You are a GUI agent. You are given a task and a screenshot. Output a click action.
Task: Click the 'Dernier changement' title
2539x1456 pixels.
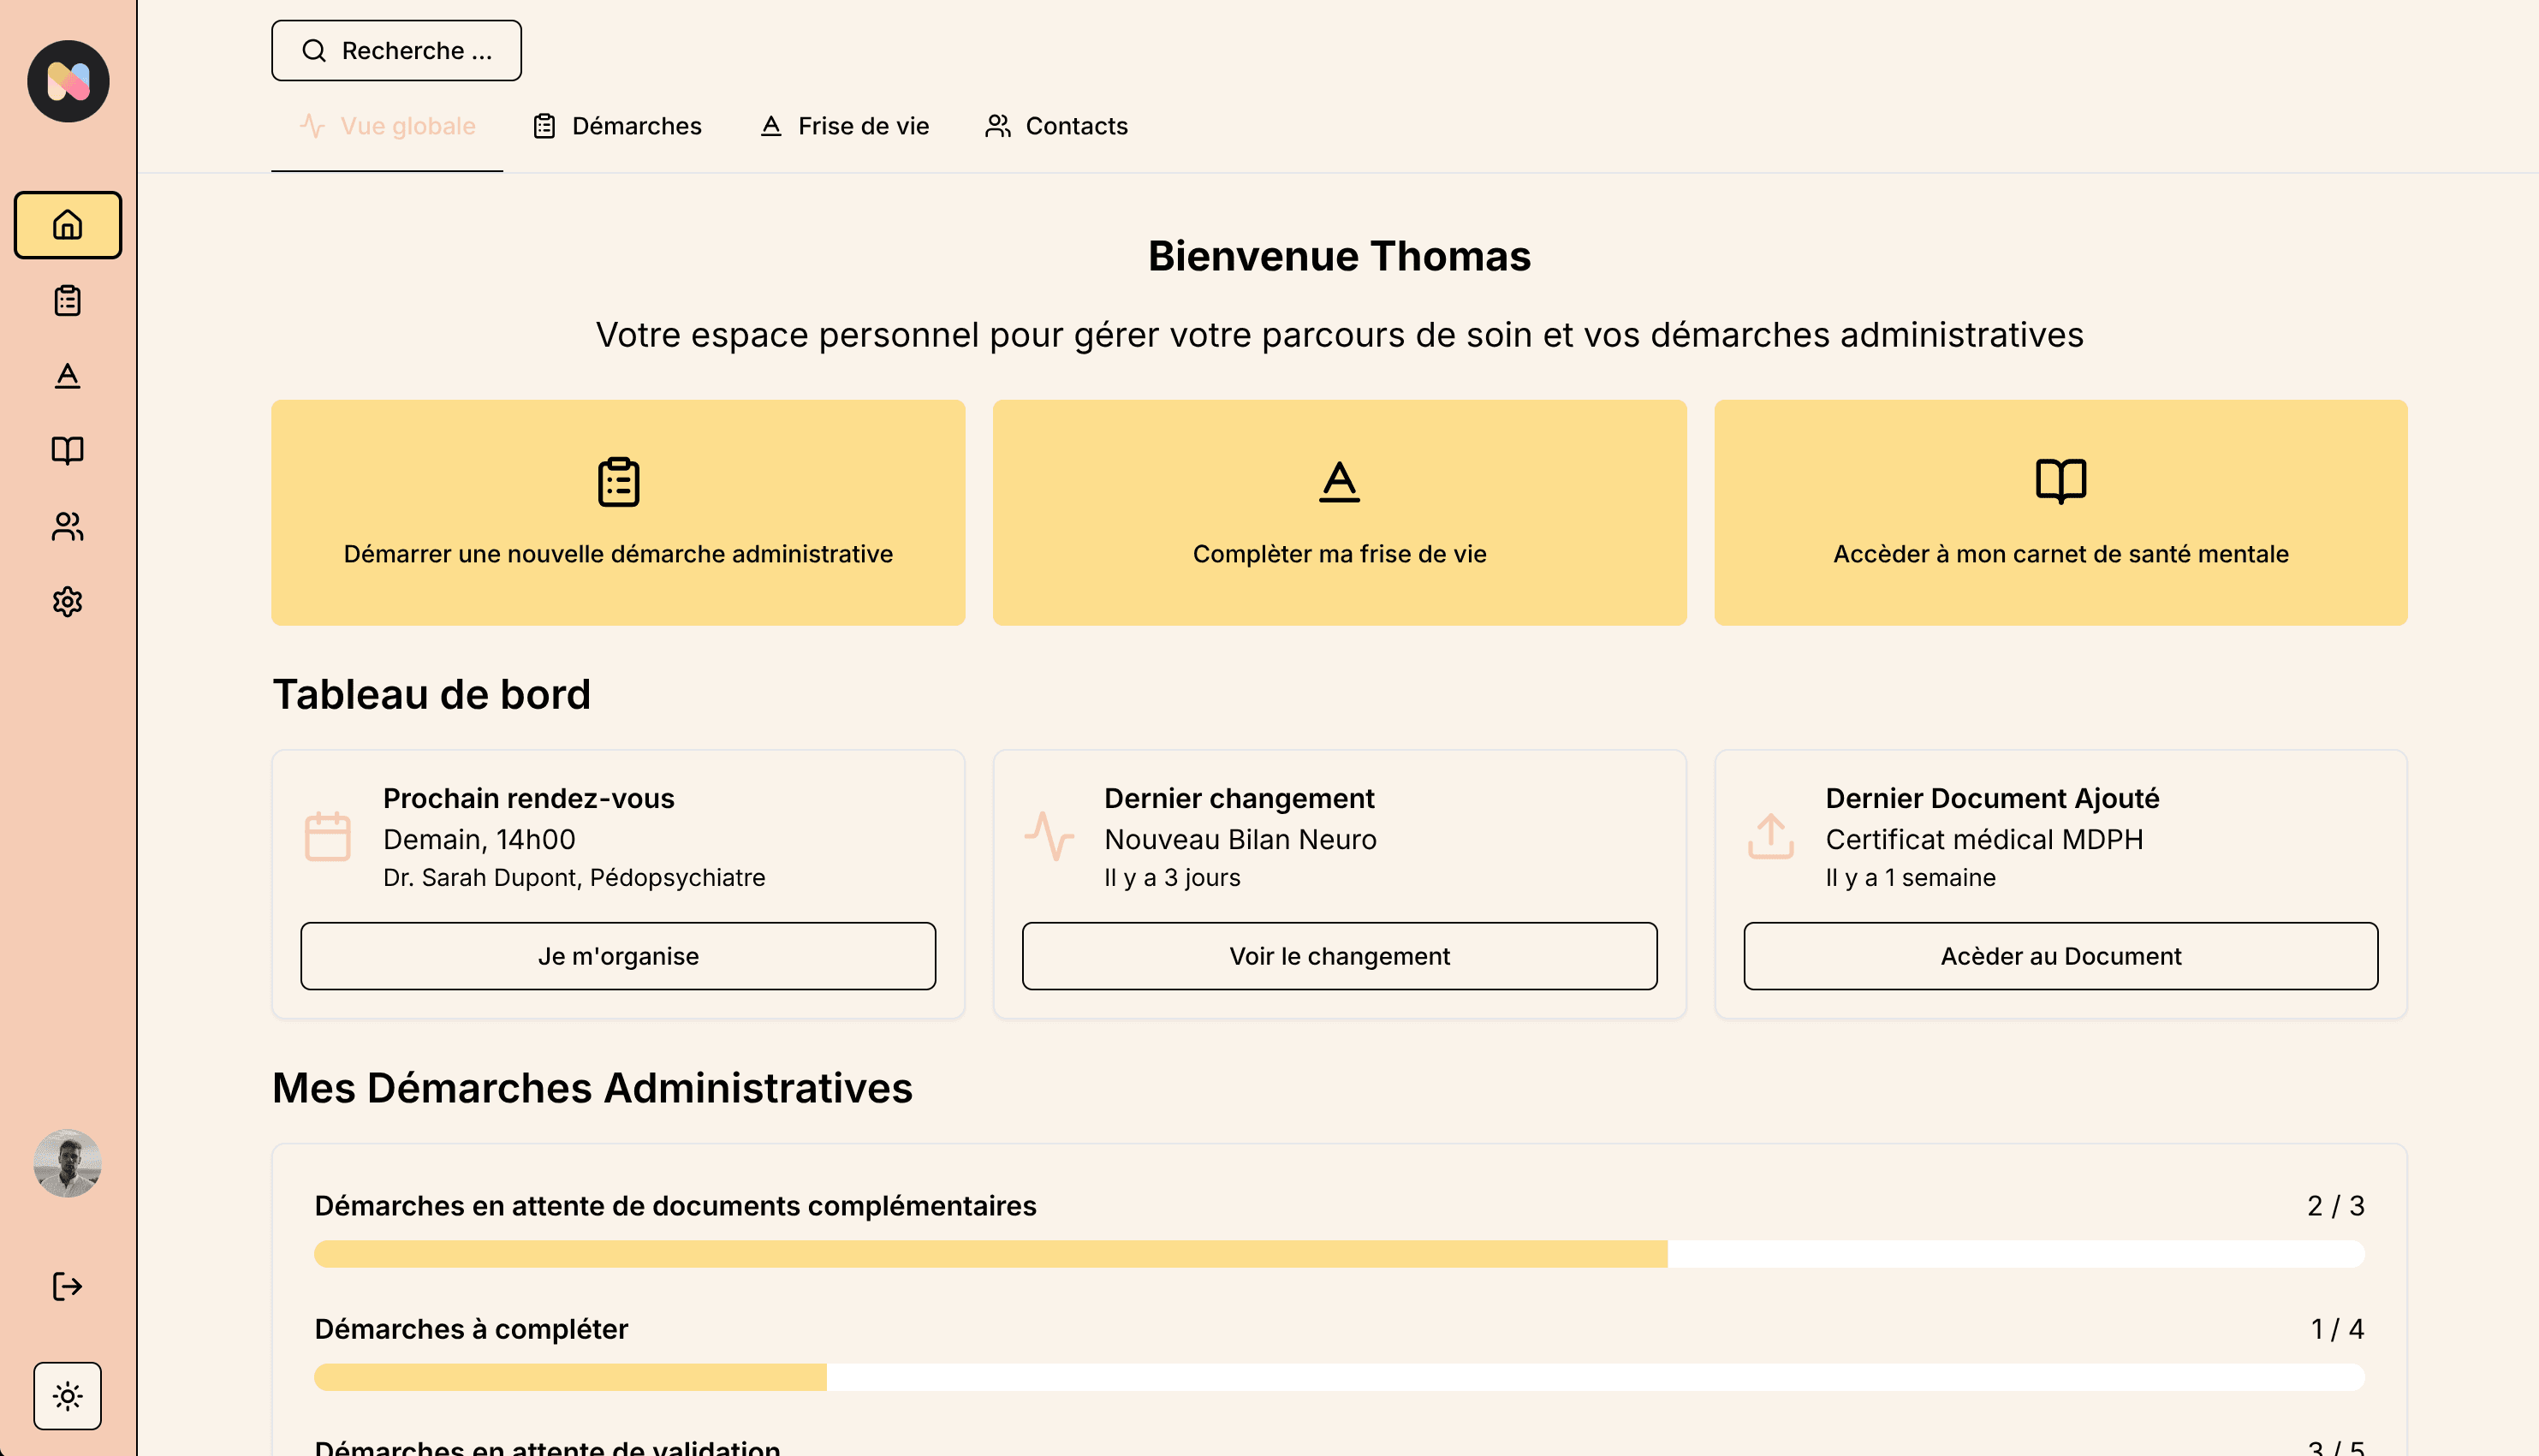pos(1239,798)
